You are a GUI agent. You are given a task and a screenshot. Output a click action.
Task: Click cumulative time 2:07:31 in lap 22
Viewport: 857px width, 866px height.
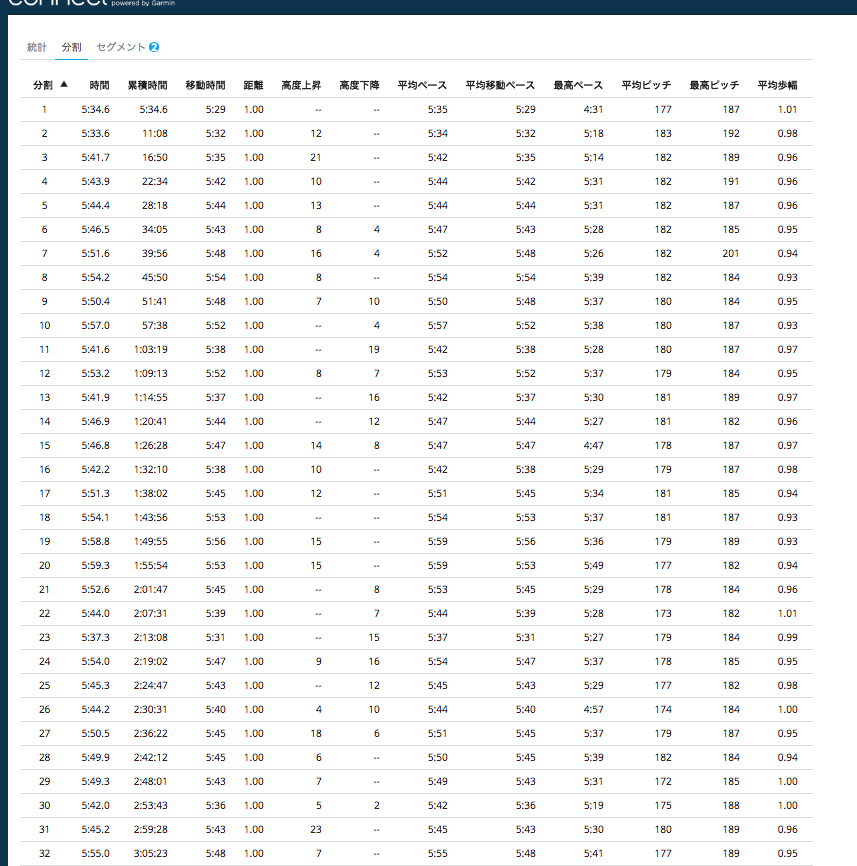click(151, 614)
